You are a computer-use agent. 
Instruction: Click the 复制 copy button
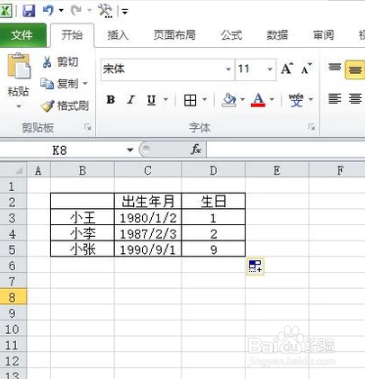tap(59, 84)
